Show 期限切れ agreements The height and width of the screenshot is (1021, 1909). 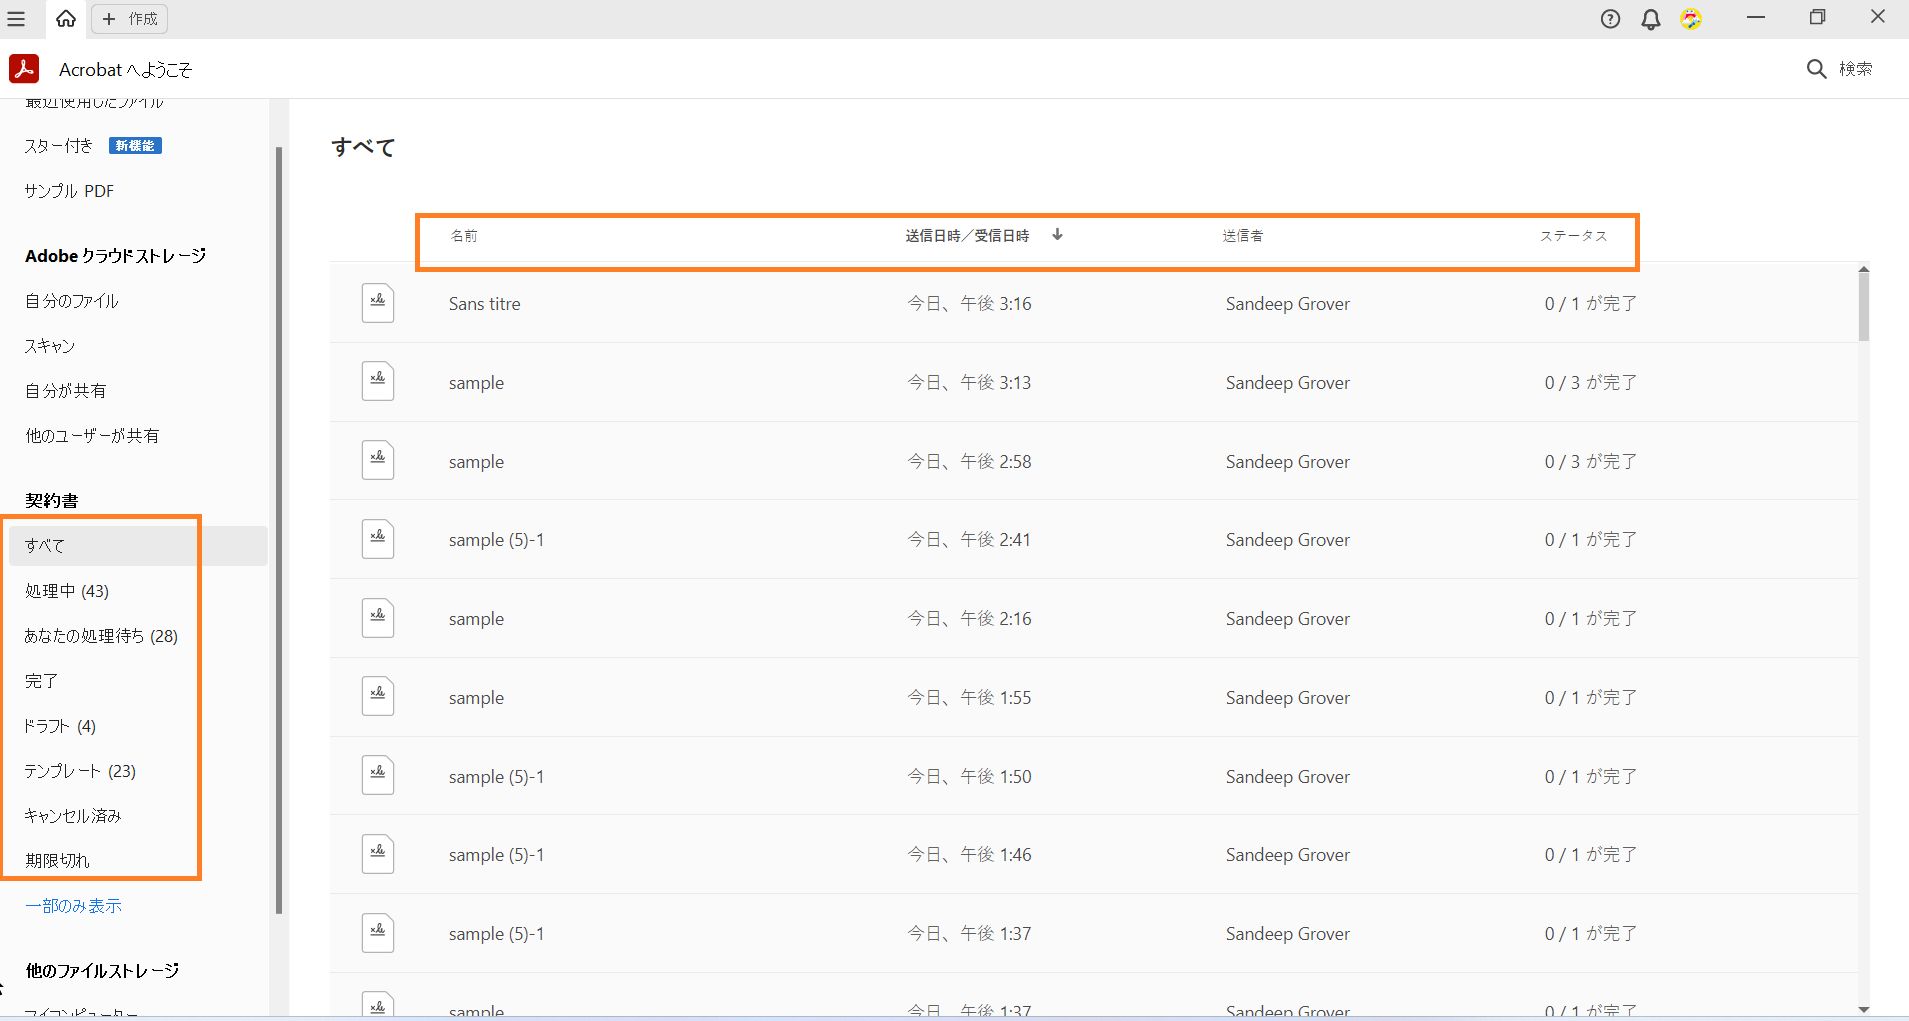click(x=57, y=861)
